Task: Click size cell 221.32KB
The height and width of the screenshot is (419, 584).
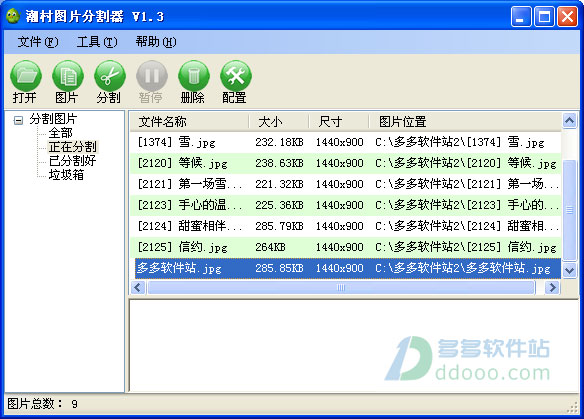Action: tap(279, 184)
